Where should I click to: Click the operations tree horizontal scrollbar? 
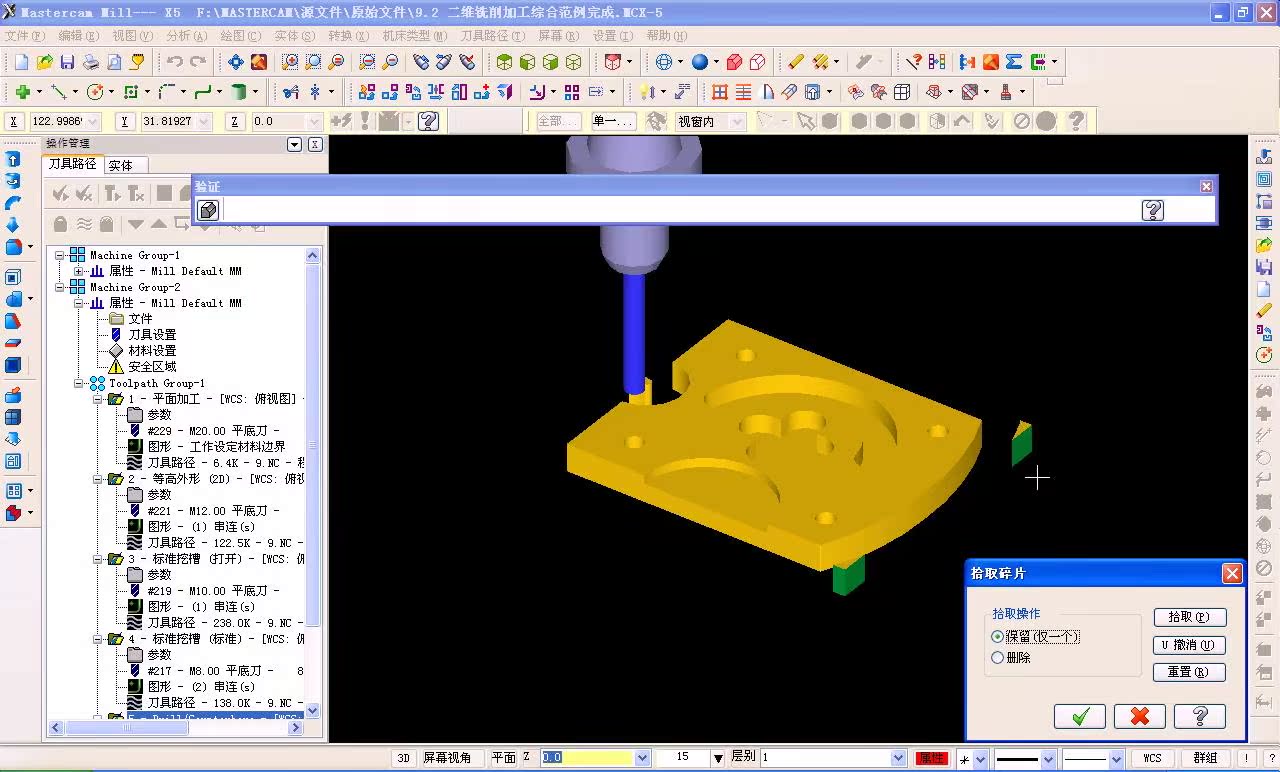click(176, 728)
